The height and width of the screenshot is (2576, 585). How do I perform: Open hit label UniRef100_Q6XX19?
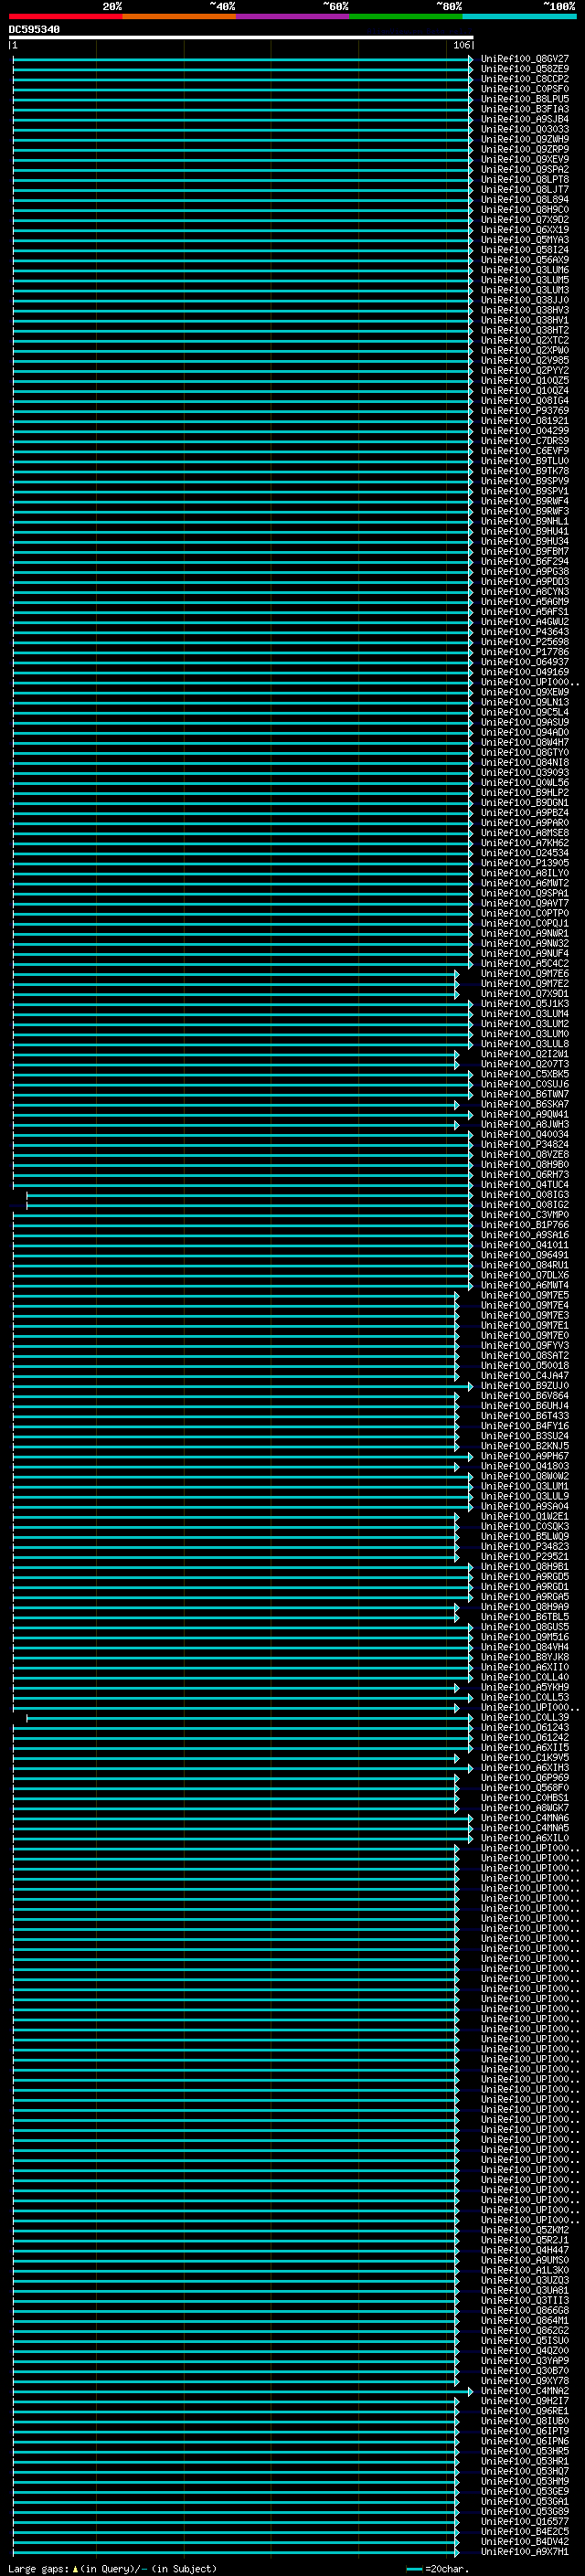pos(524,230)
